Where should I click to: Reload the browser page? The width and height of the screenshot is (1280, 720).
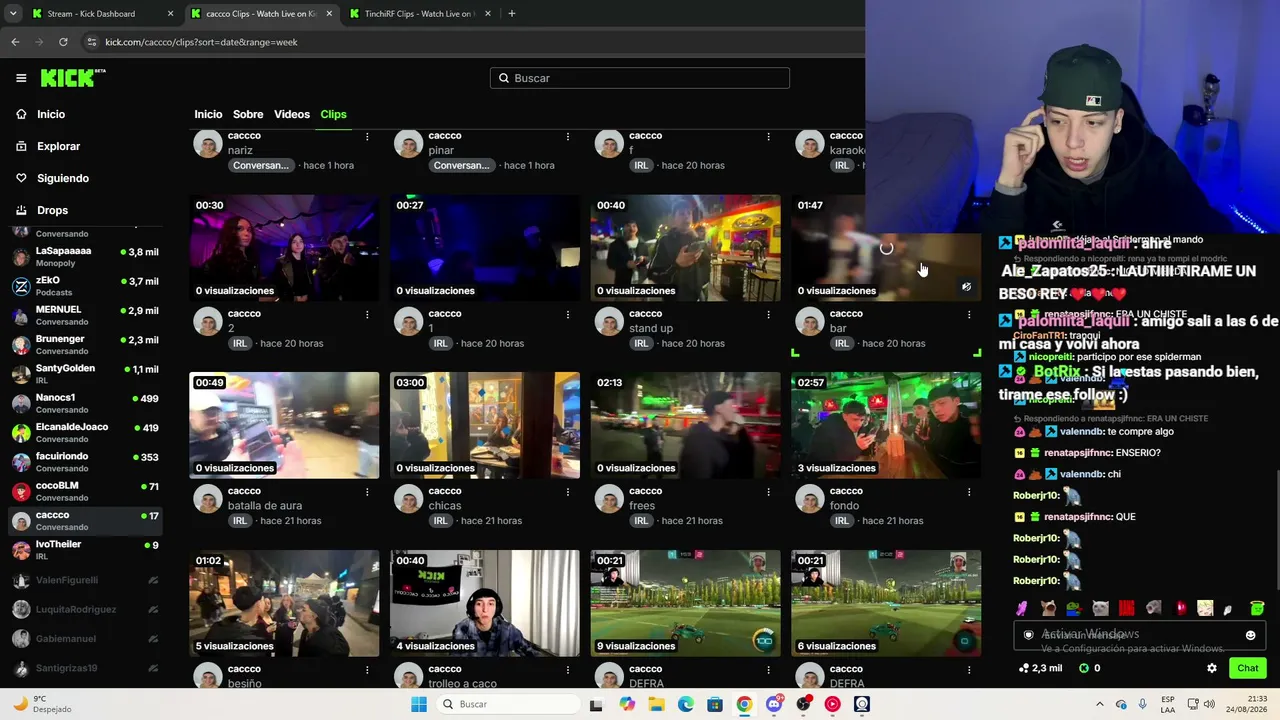[x=63, y=42]
